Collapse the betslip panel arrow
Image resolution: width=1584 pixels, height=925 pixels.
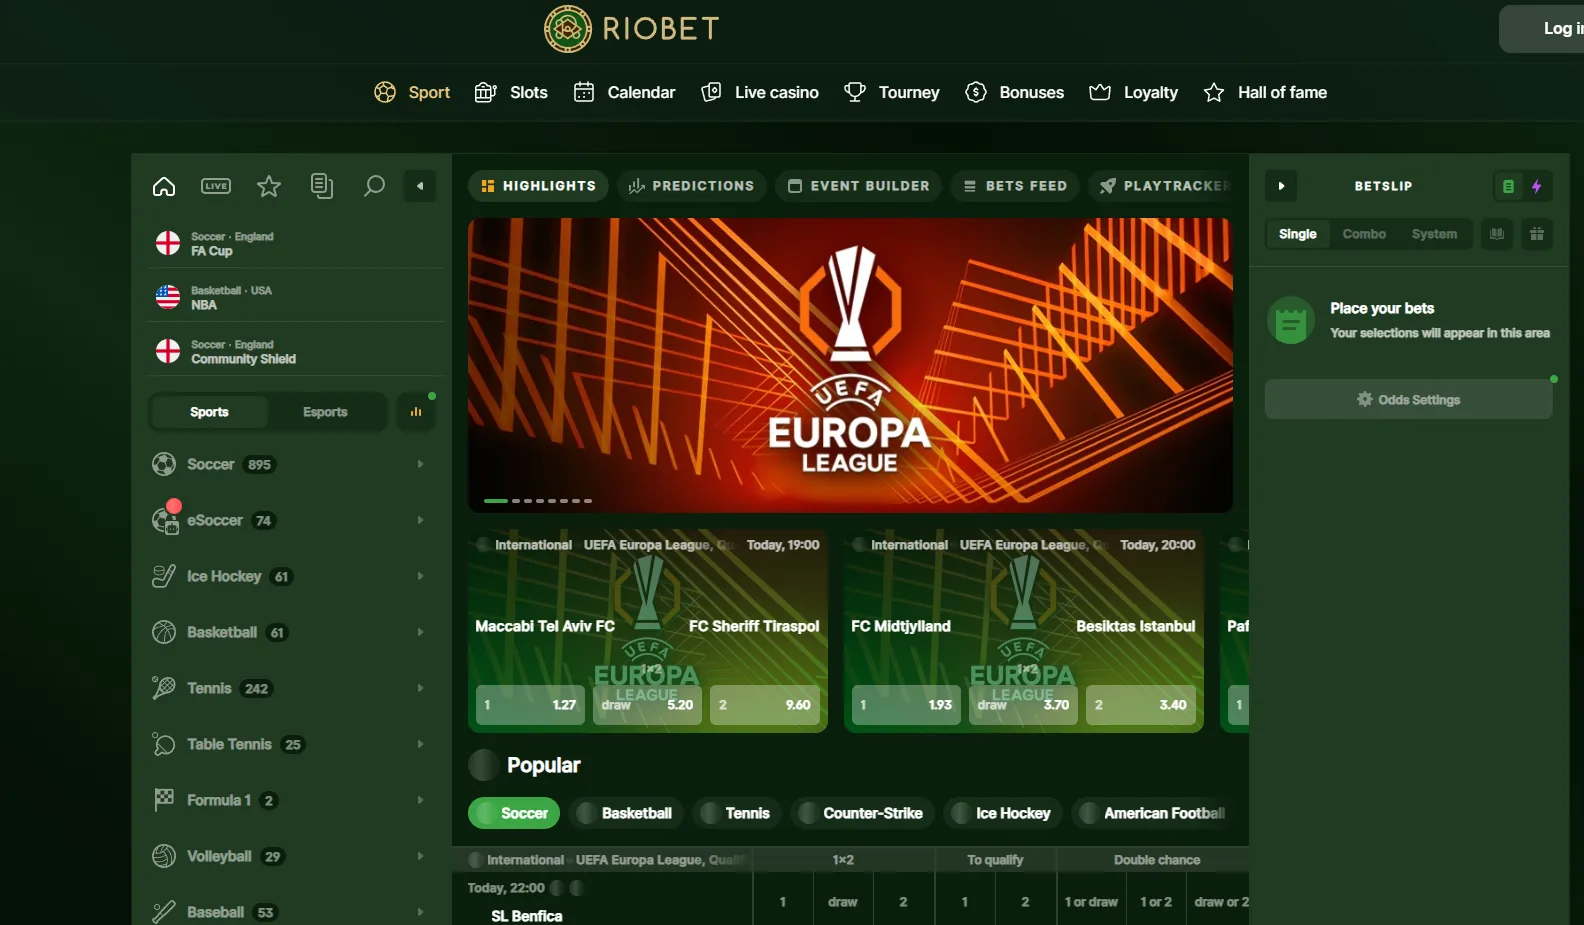(1281, 186)
